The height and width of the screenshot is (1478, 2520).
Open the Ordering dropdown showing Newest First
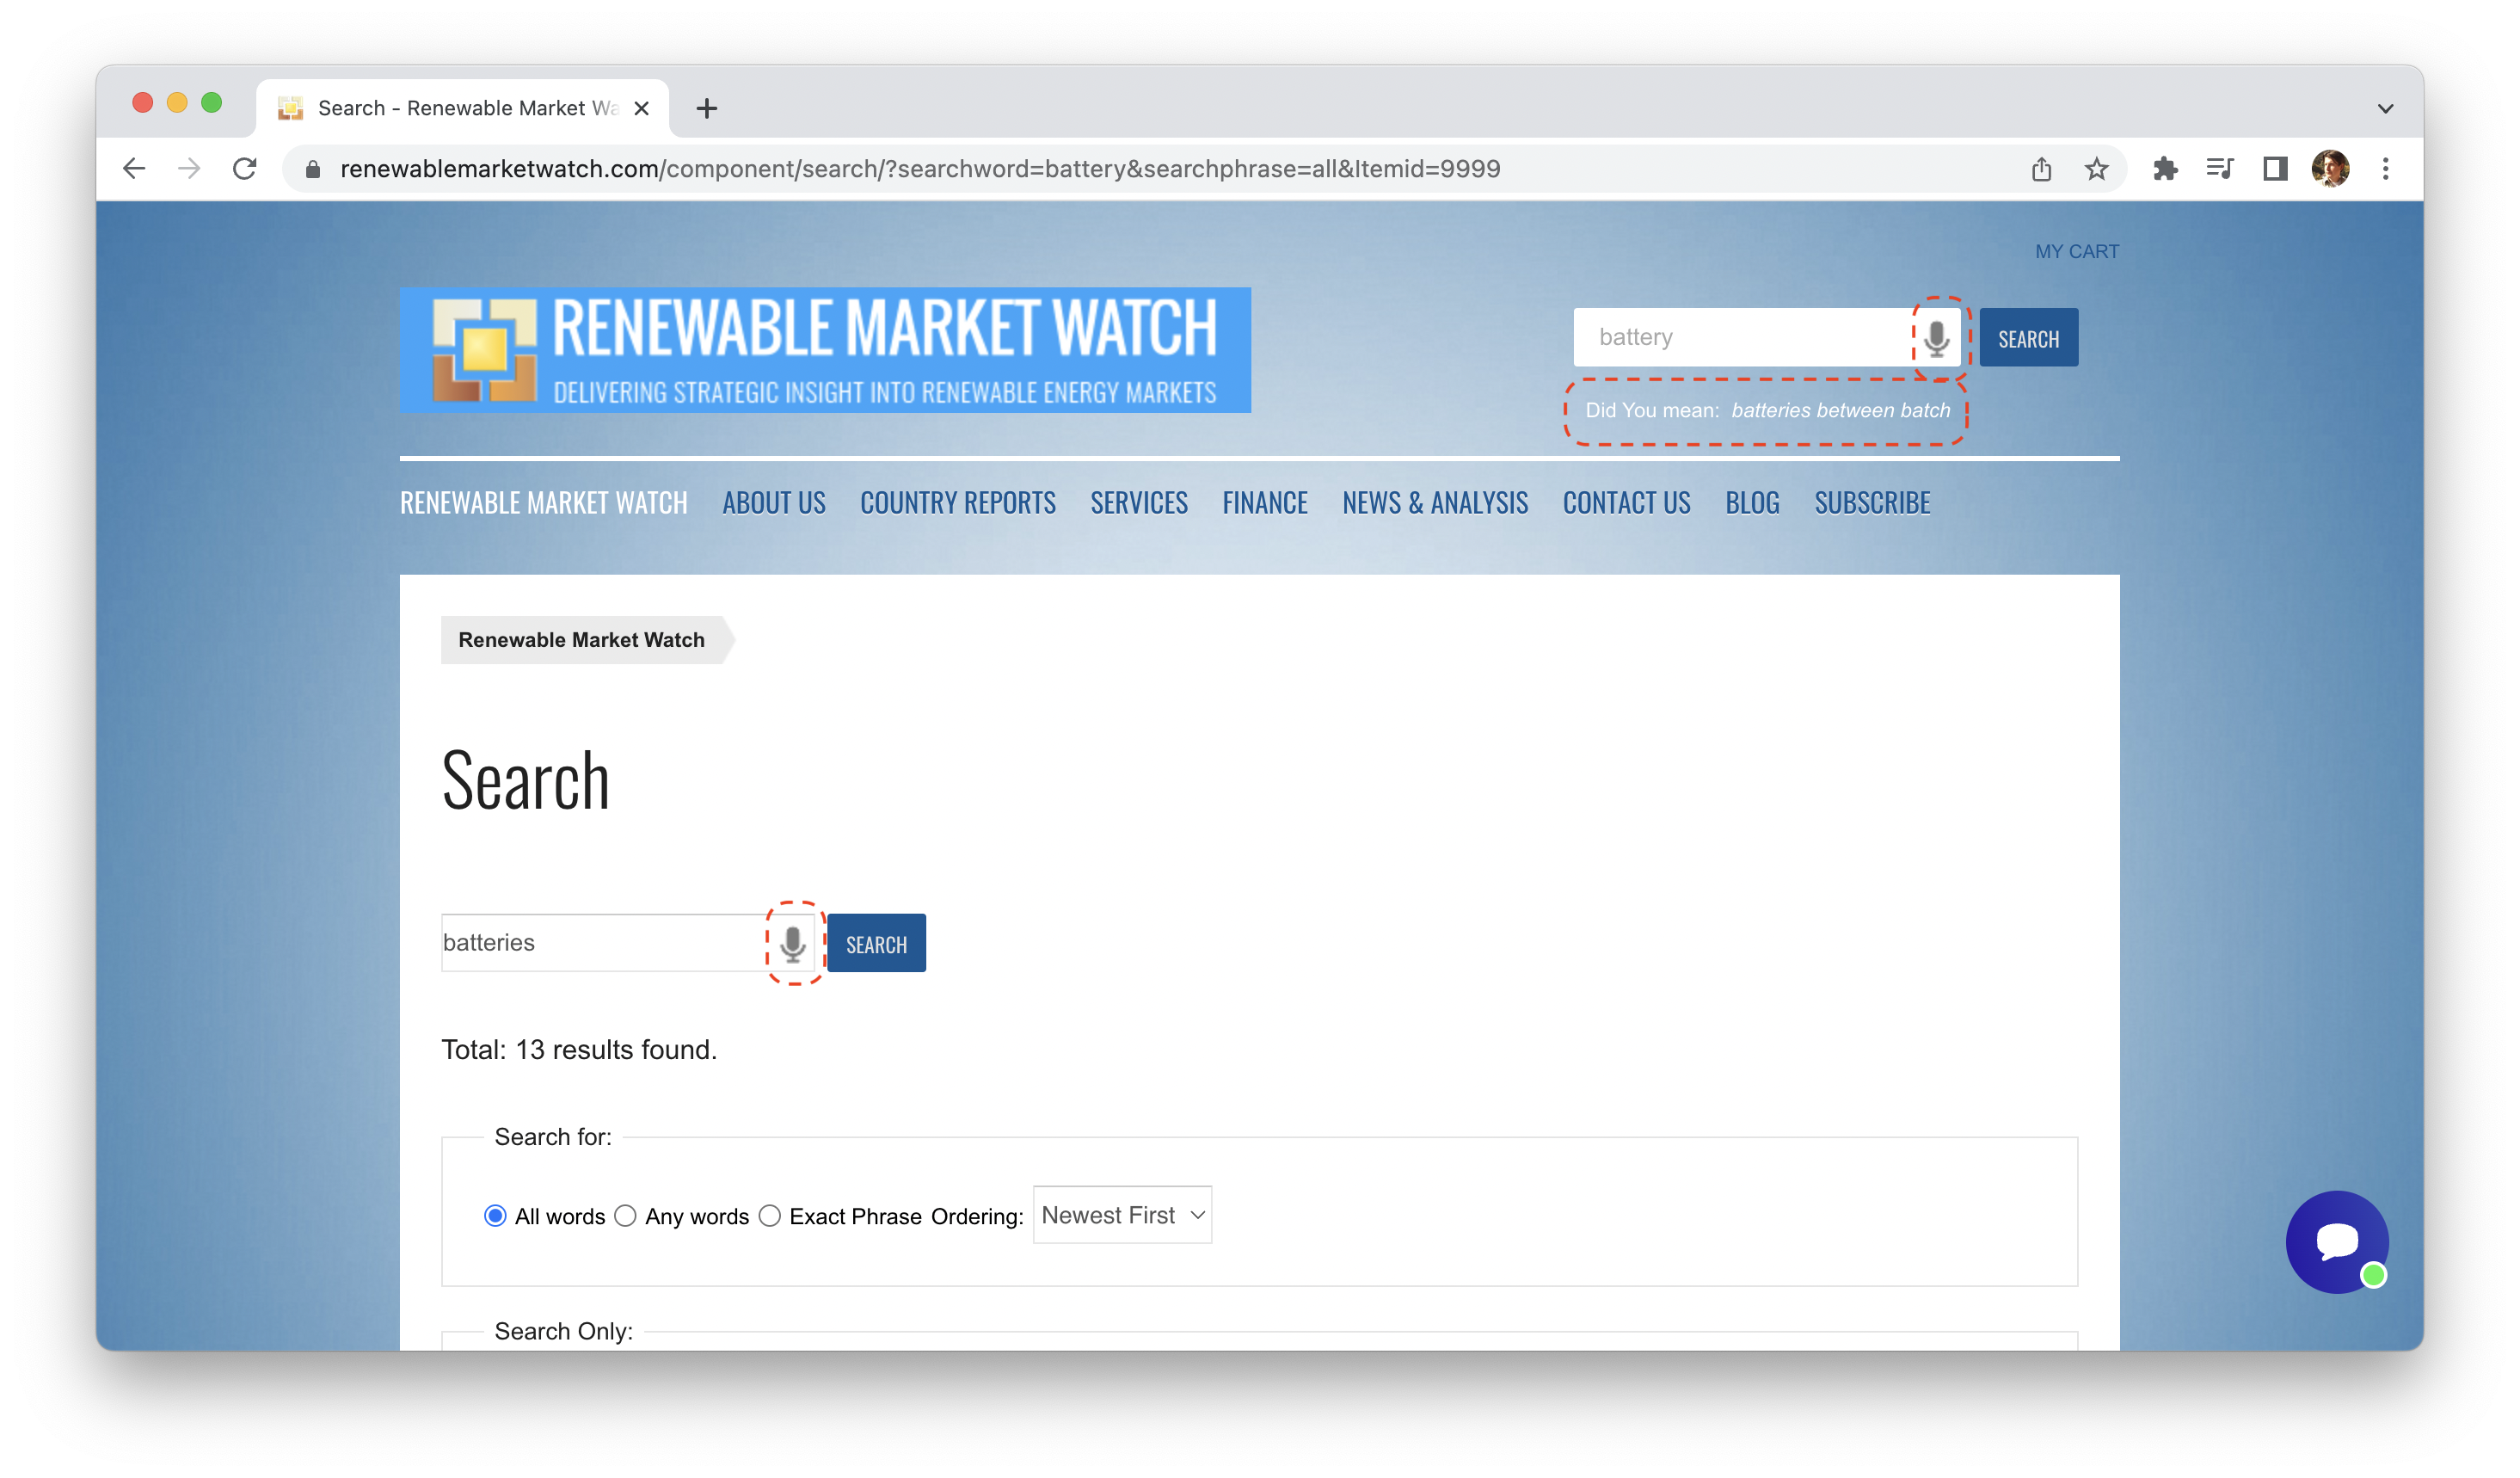click(x=1122, y=1215)
